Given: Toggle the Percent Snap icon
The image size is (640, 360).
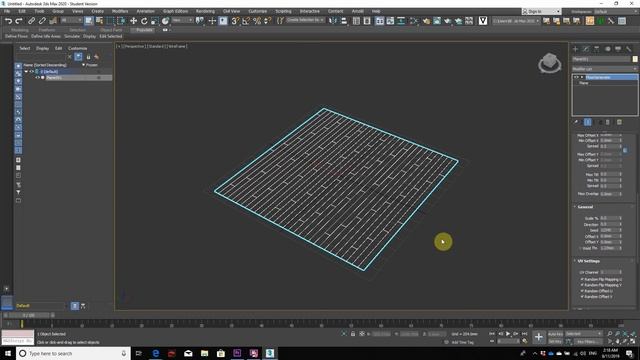Looking at the screenshot, I should coord(257,21).
